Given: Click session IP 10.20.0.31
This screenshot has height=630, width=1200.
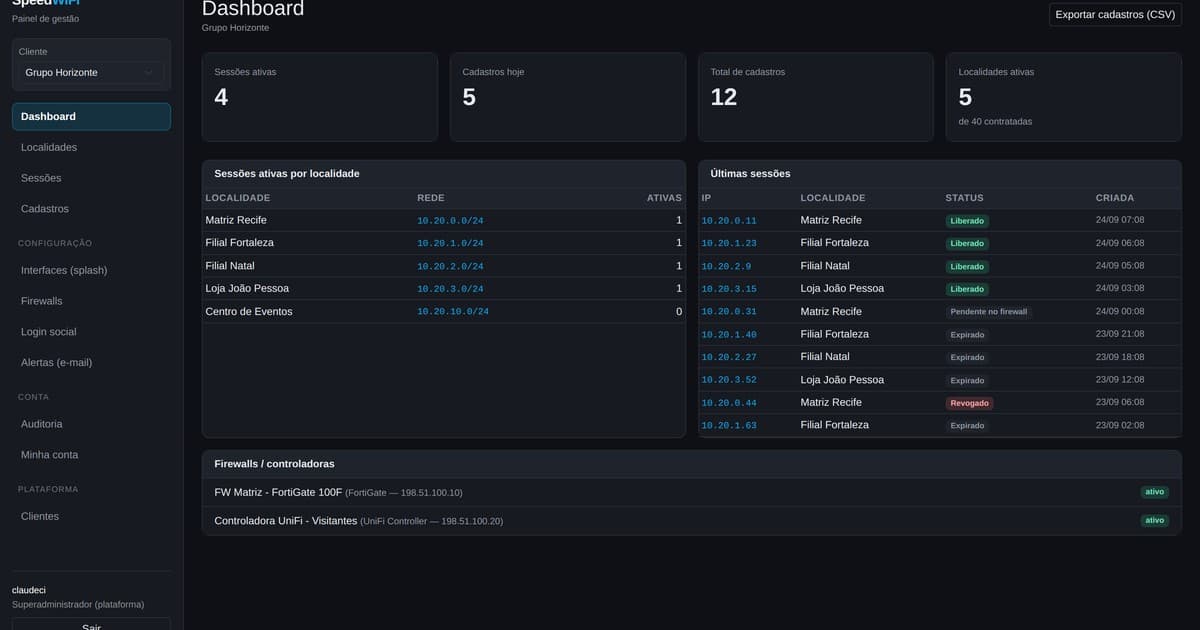Looking at the screenshot, I should 729,312.
